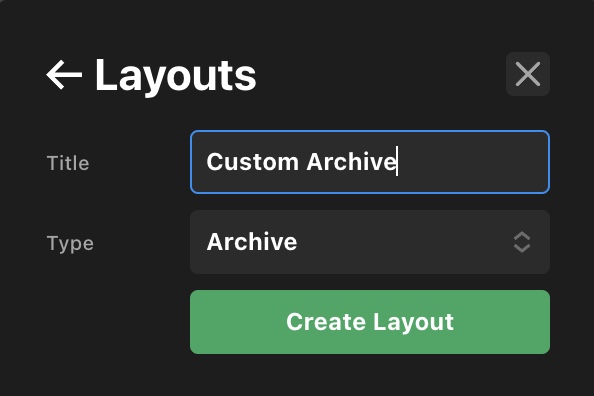Close the Layouts panel with the X

coord(528,74)
